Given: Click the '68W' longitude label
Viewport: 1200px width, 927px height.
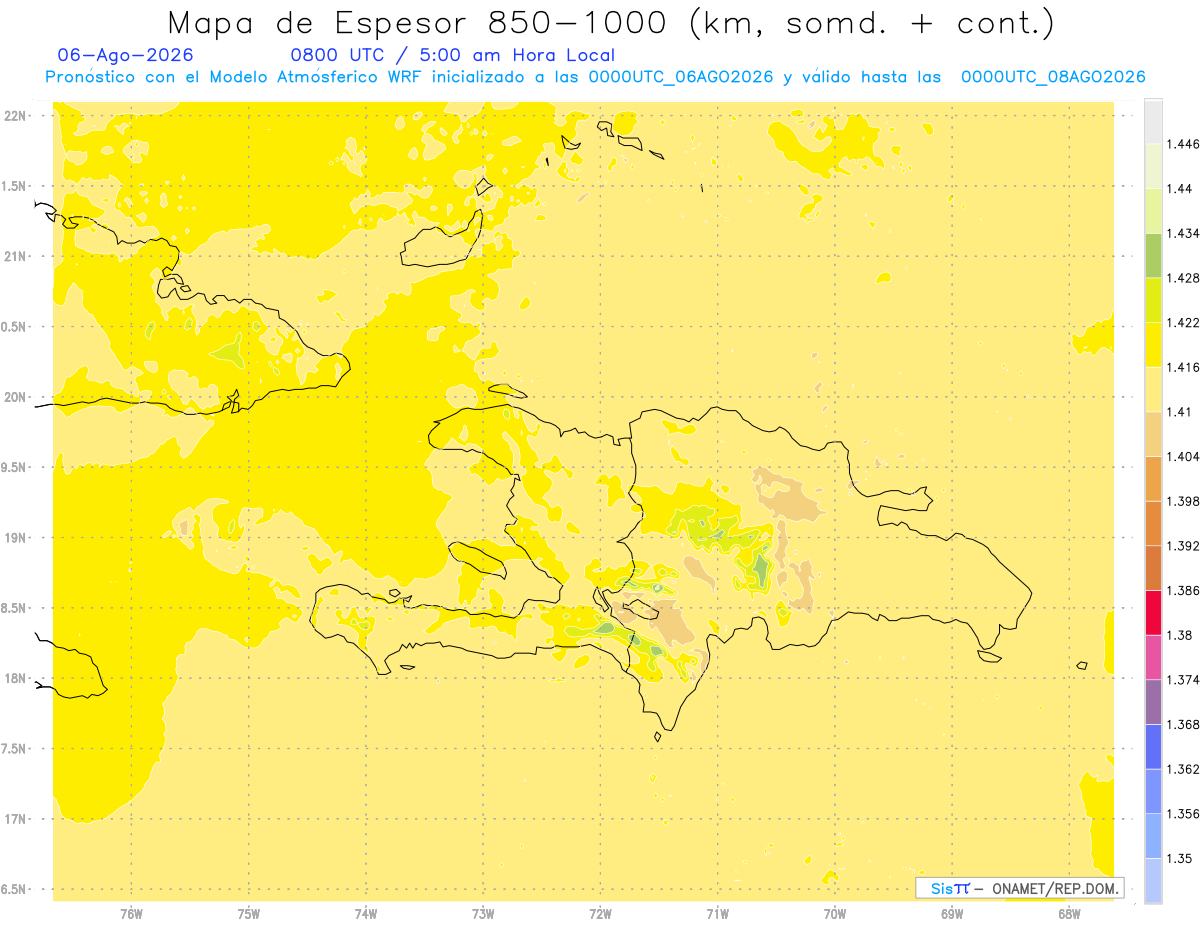Looking at the screenshot, I should tap(1069, 914).
